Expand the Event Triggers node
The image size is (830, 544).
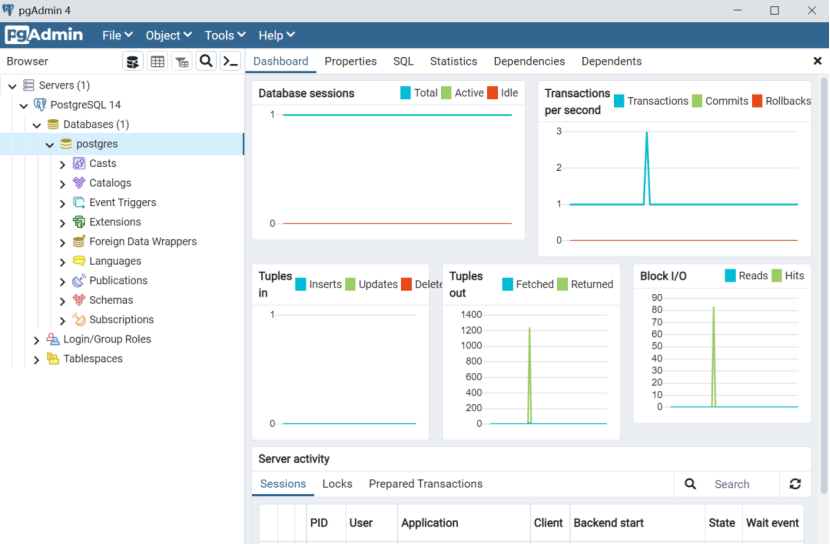pos(62,204)
